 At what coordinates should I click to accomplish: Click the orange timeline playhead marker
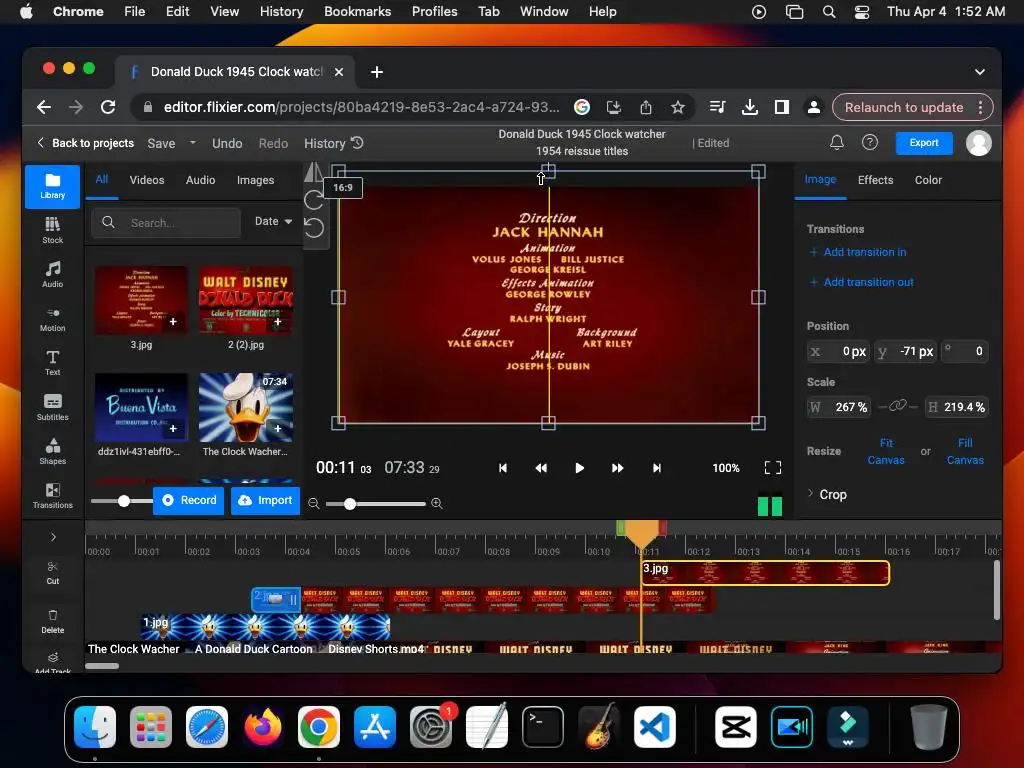tap(641, 533)
